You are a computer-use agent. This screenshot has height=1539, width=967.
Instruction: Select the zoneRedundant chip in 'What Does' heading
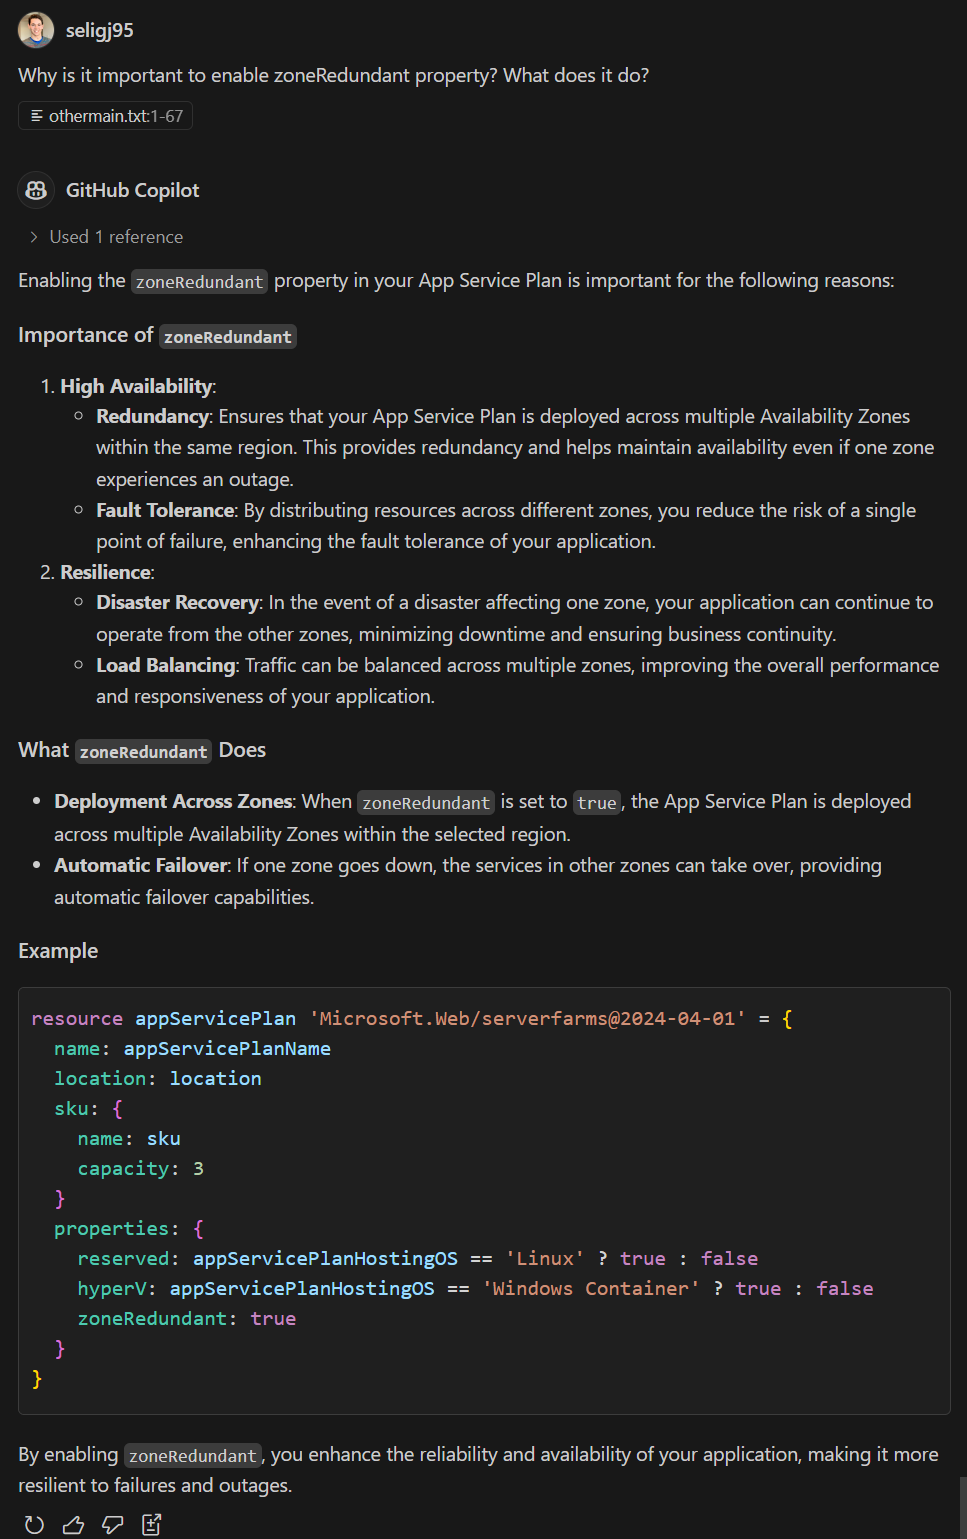coord(142,751)
